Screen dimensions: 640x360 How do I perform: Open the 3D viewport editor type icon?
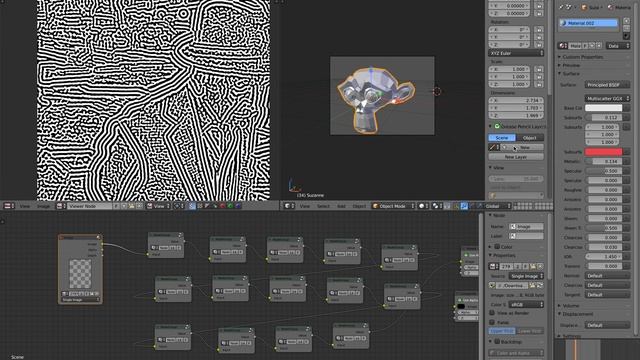289,206
